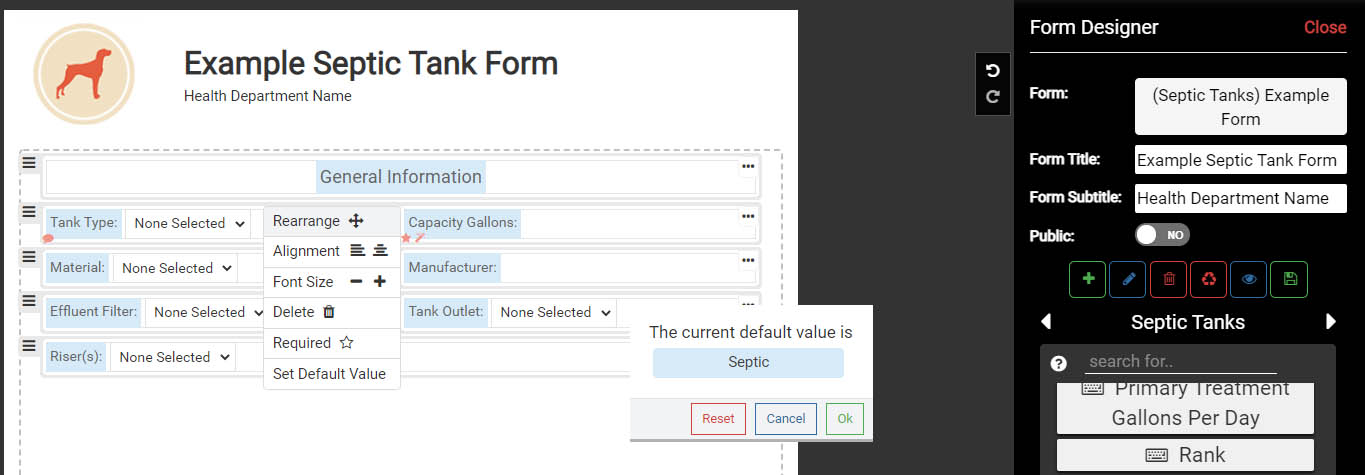The width and height of the screenshot is (1365, 475).
Task: Open the Tank Type dropdown
Action: pyautogui.click(x=188, y=223)
